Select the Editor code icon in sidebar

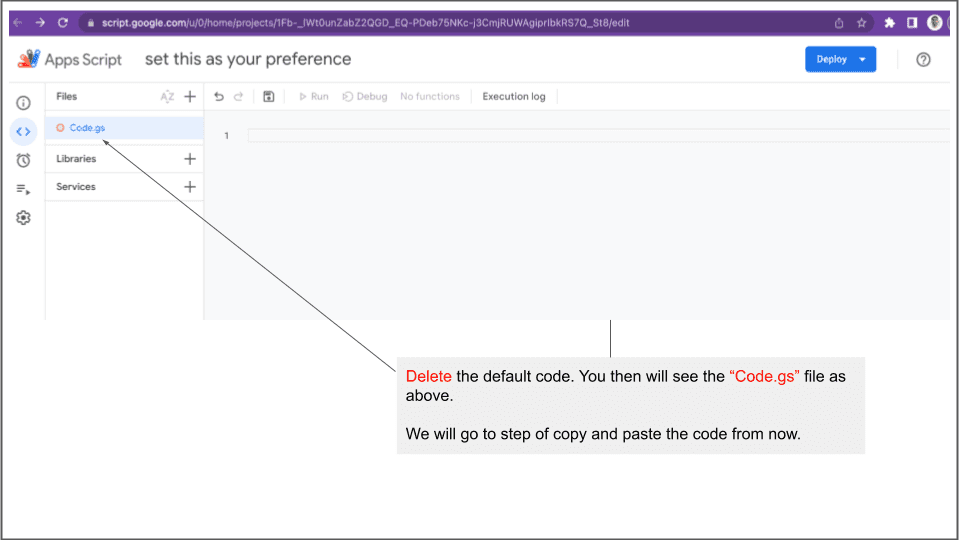pyautogui.click(x=23, y=131)
